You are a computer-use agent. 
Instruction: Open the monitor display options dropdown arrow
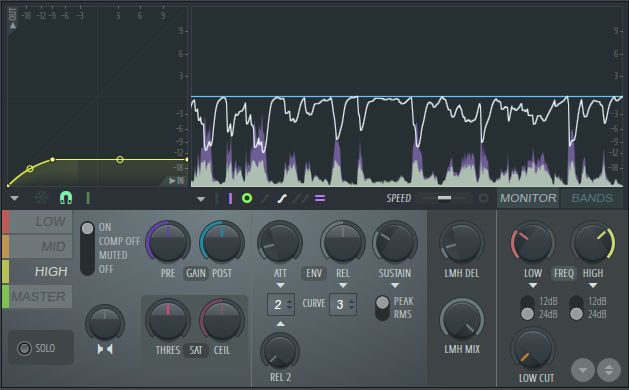201,199
